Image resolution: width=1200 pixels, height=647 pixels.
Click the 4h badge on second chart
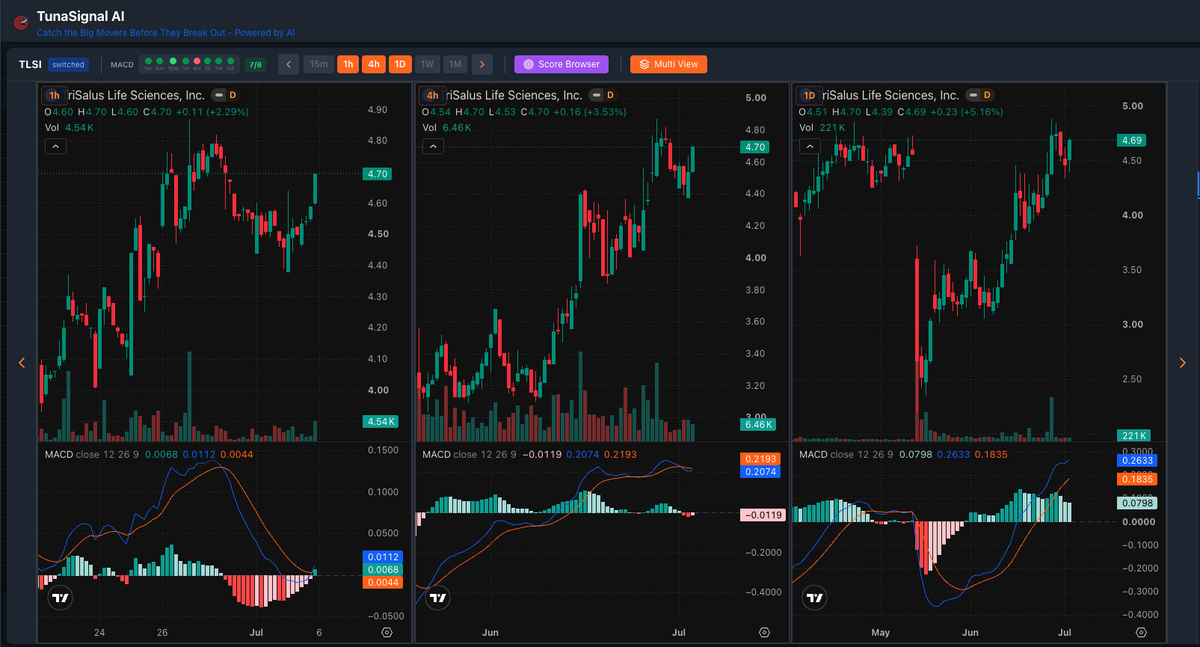[433, 95]
